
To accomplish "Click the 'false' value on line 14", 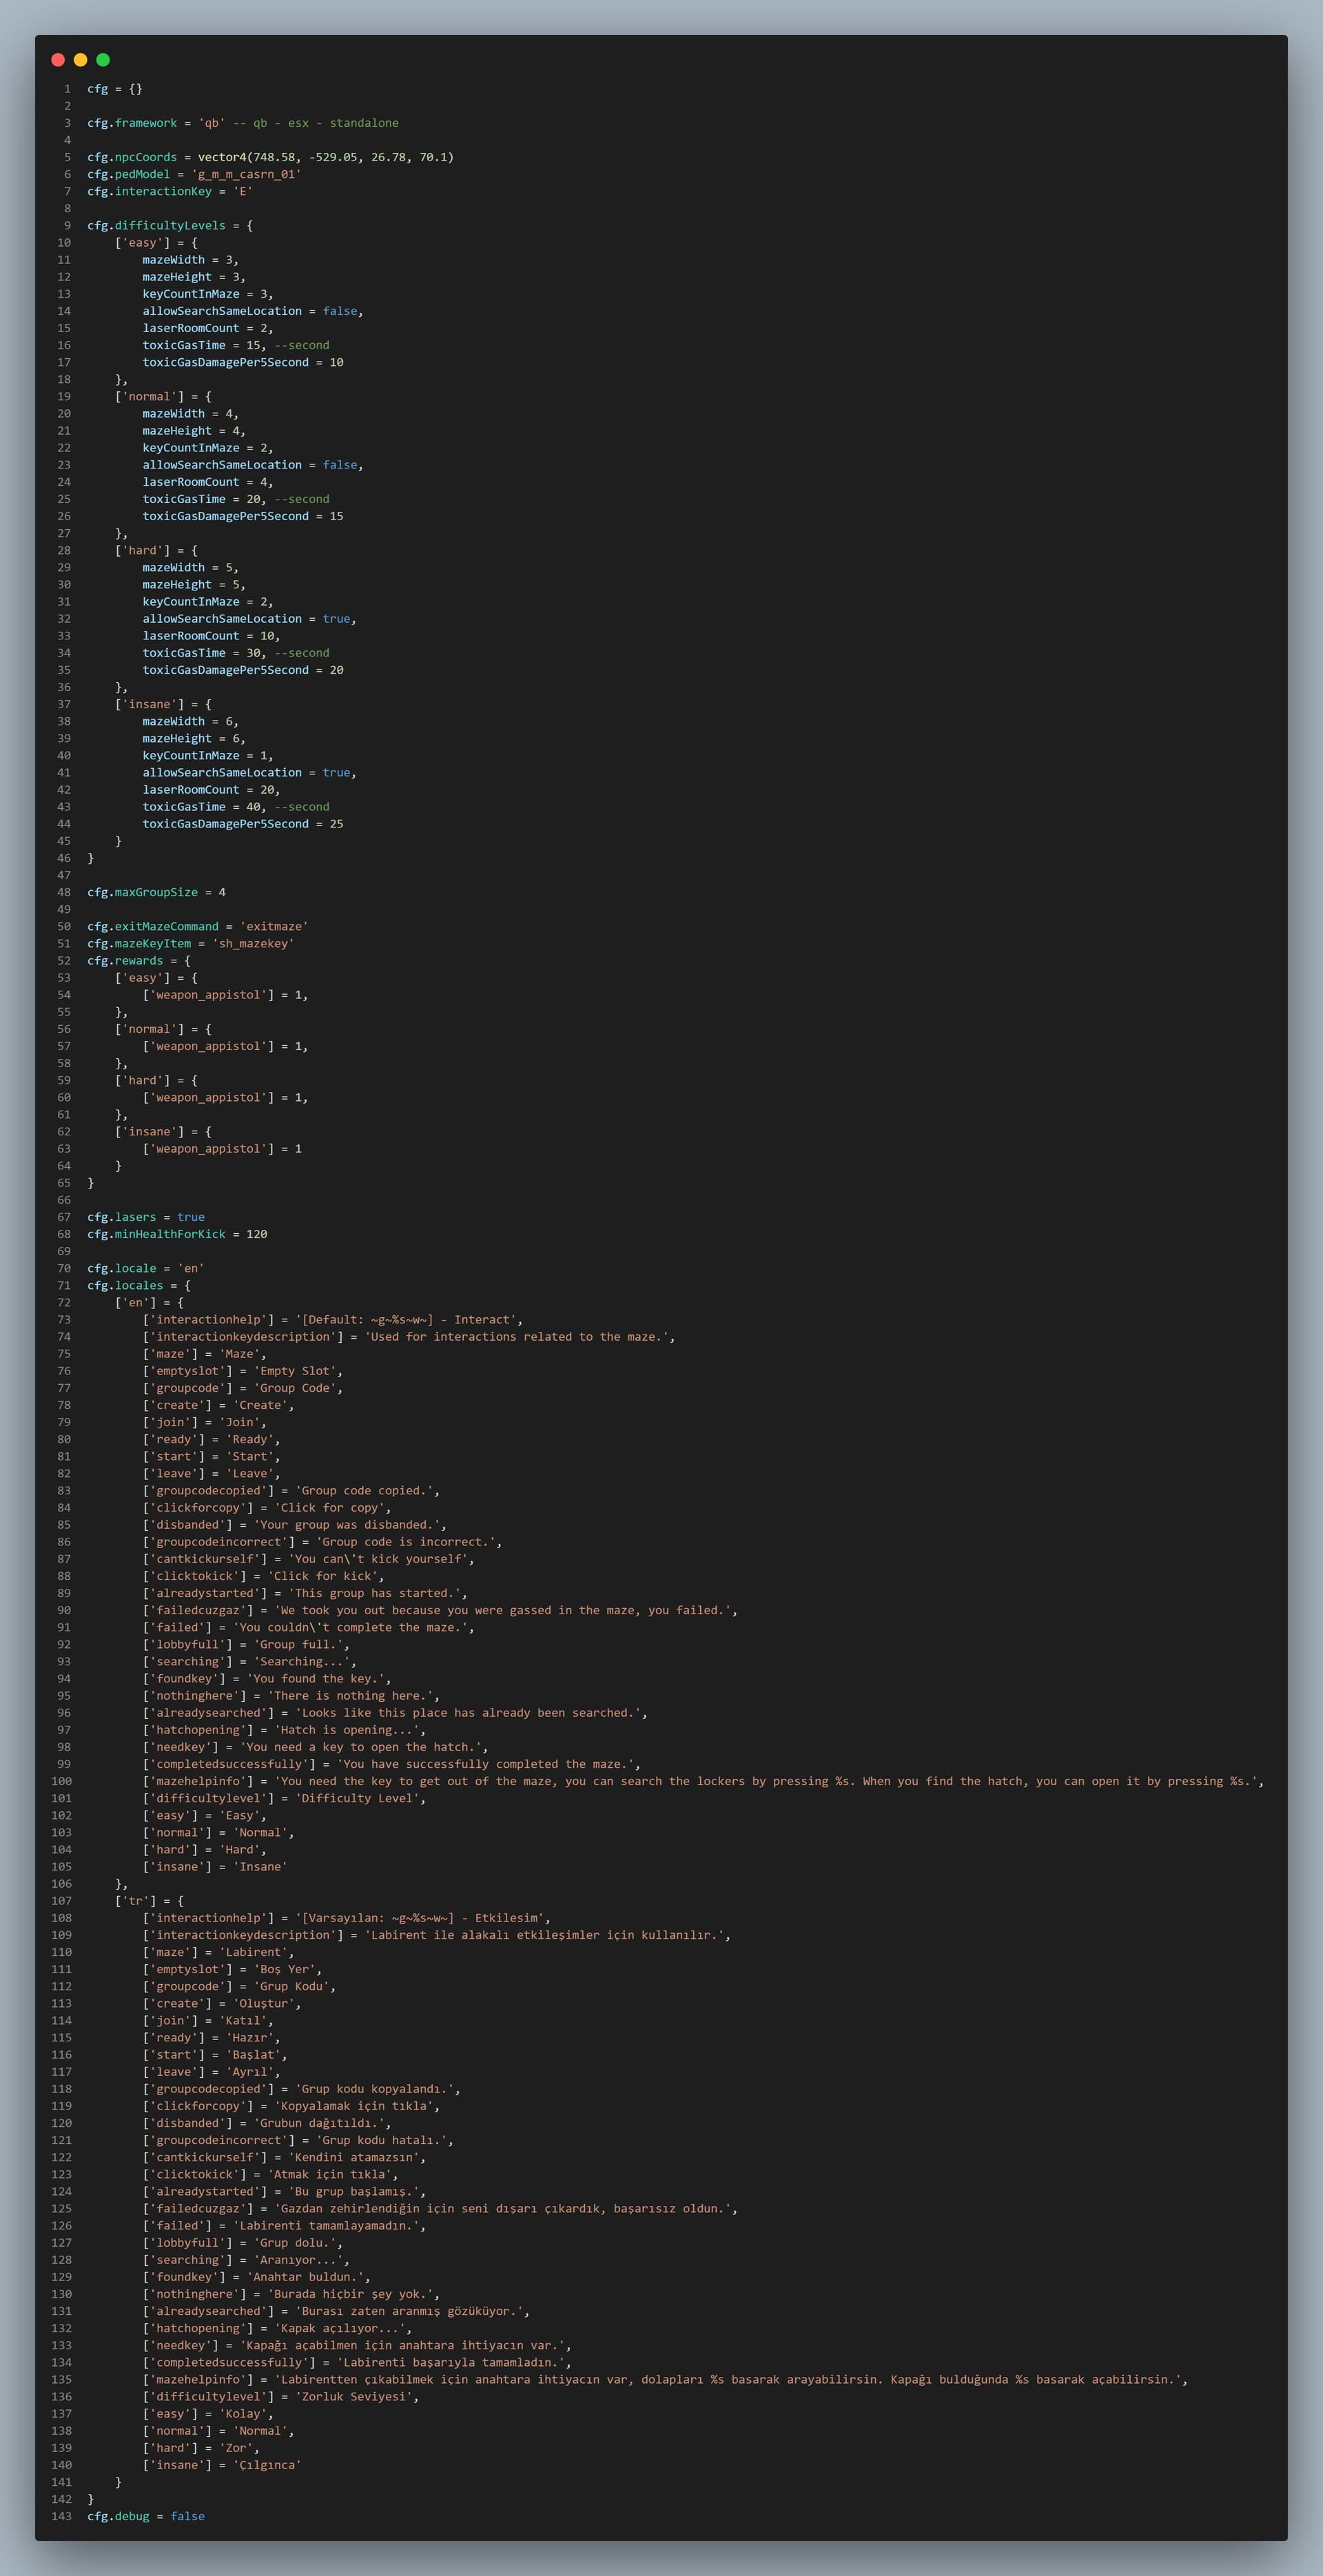I will pyautogui.click(x=340, y=311).
